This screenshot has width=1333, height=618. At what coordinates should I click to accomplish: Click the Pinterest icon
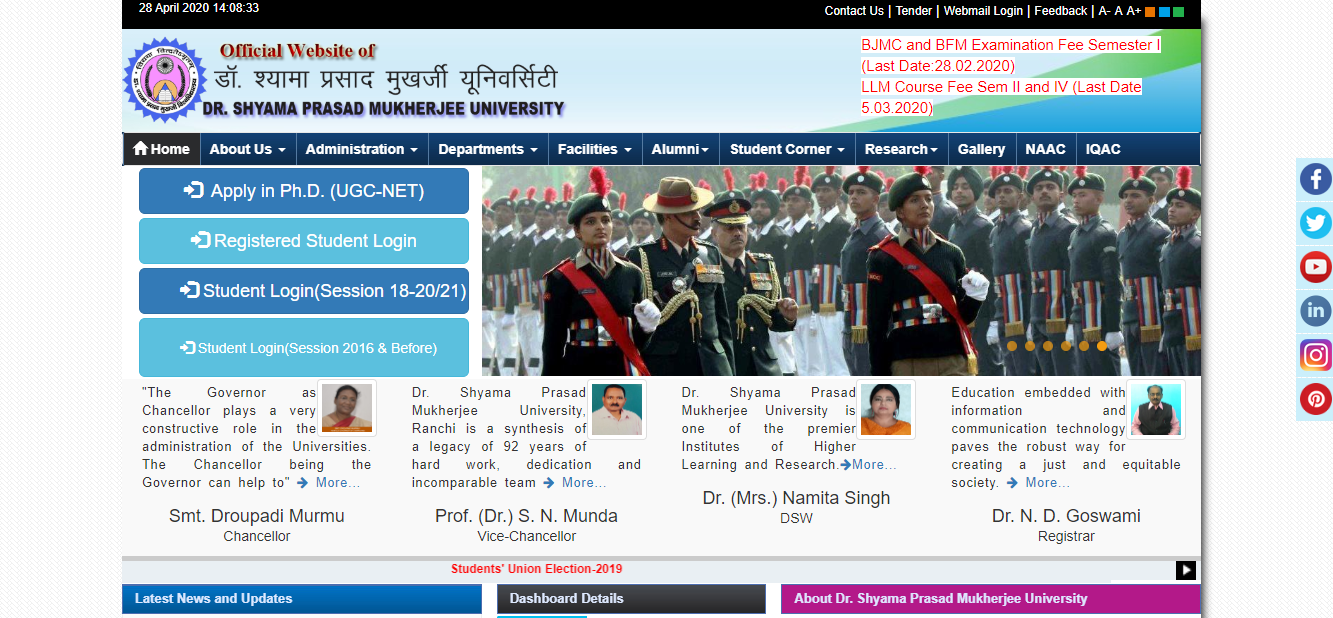pyautogui.click(x=1315, y=399)
